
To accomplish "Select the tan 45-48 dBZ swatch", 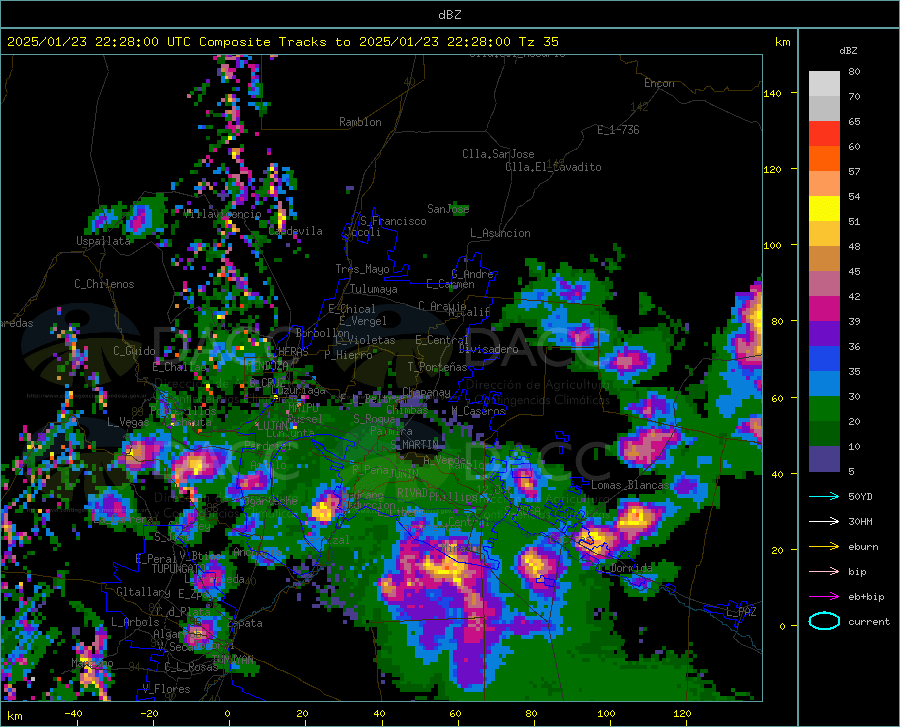I will pyautogui.click(x=824, y=258).
